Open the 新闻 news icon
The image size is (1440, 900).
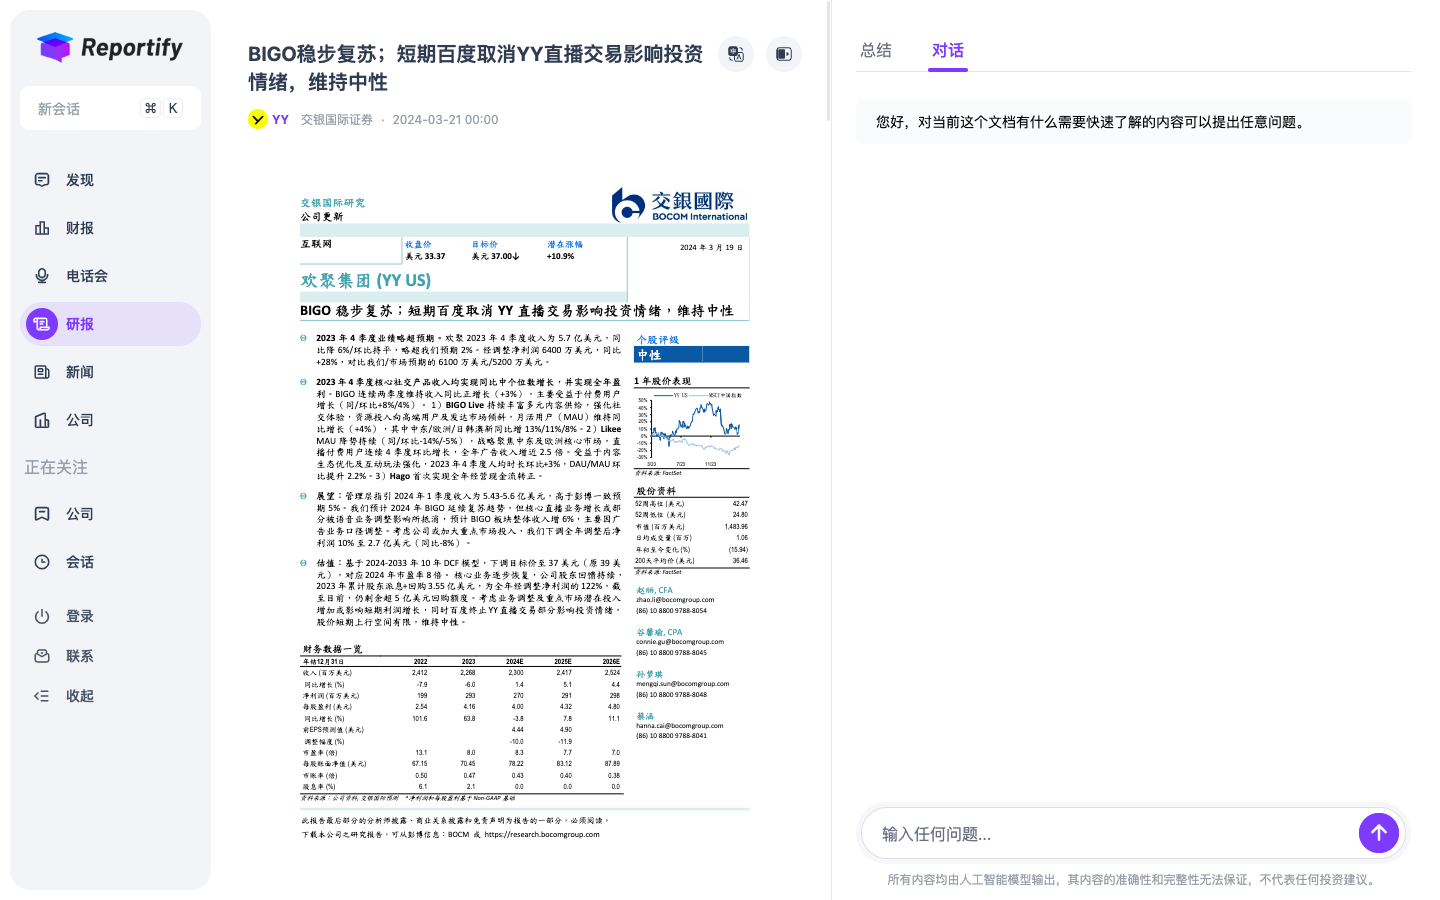42,372
